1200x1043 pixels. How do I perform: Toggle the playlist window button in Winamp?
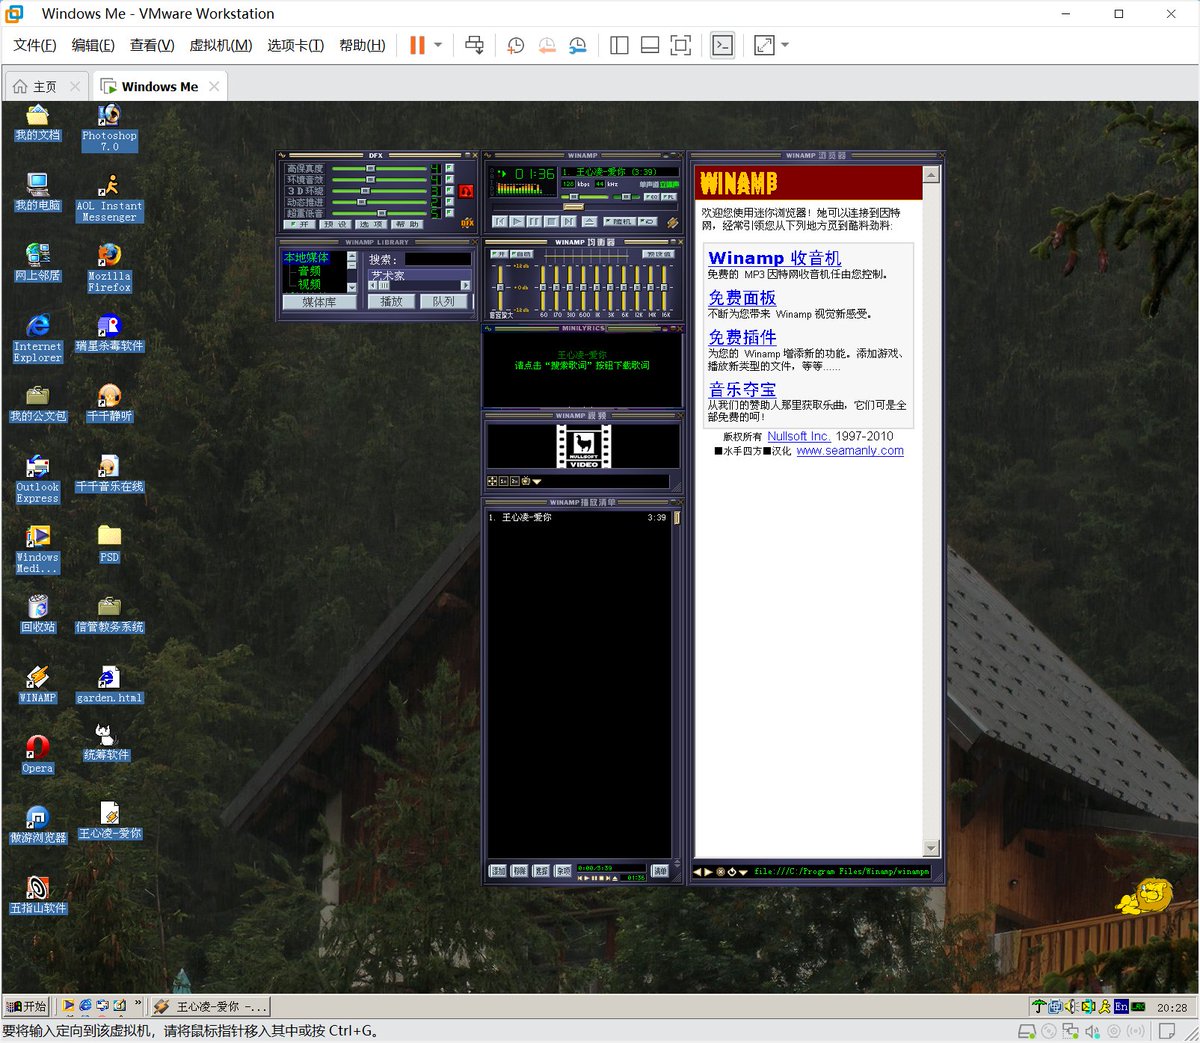[x=669, y=197]
